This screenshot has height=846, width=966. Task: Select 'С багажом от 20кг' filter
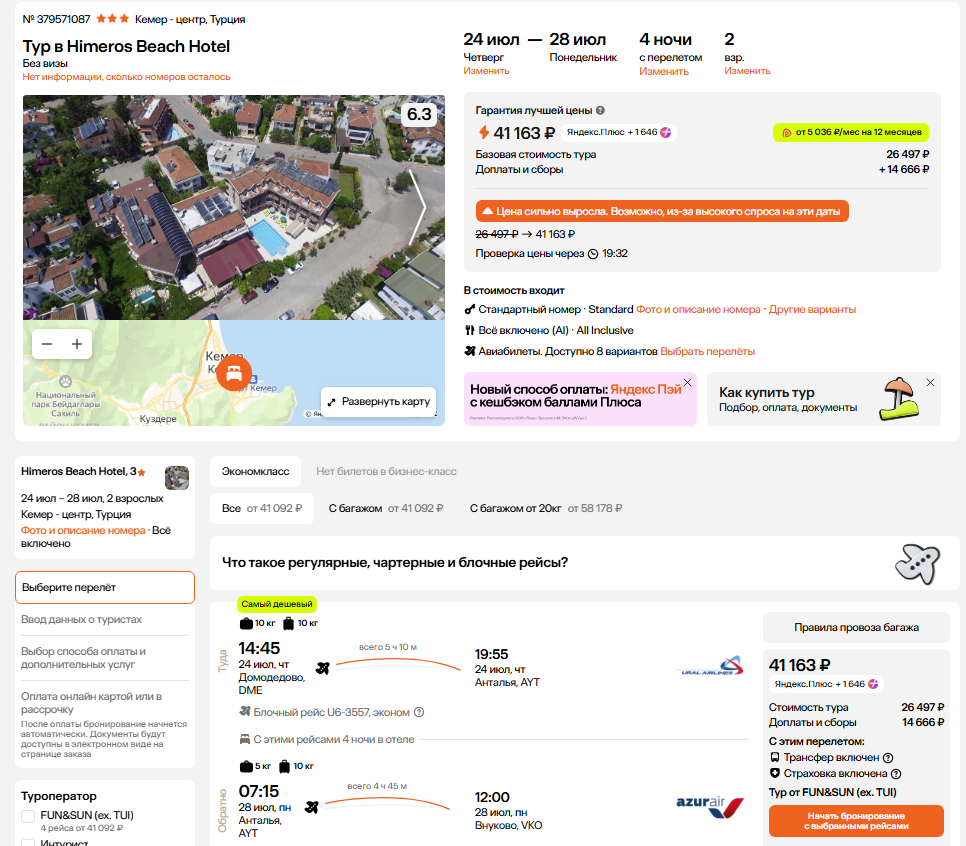click(546, 508)
